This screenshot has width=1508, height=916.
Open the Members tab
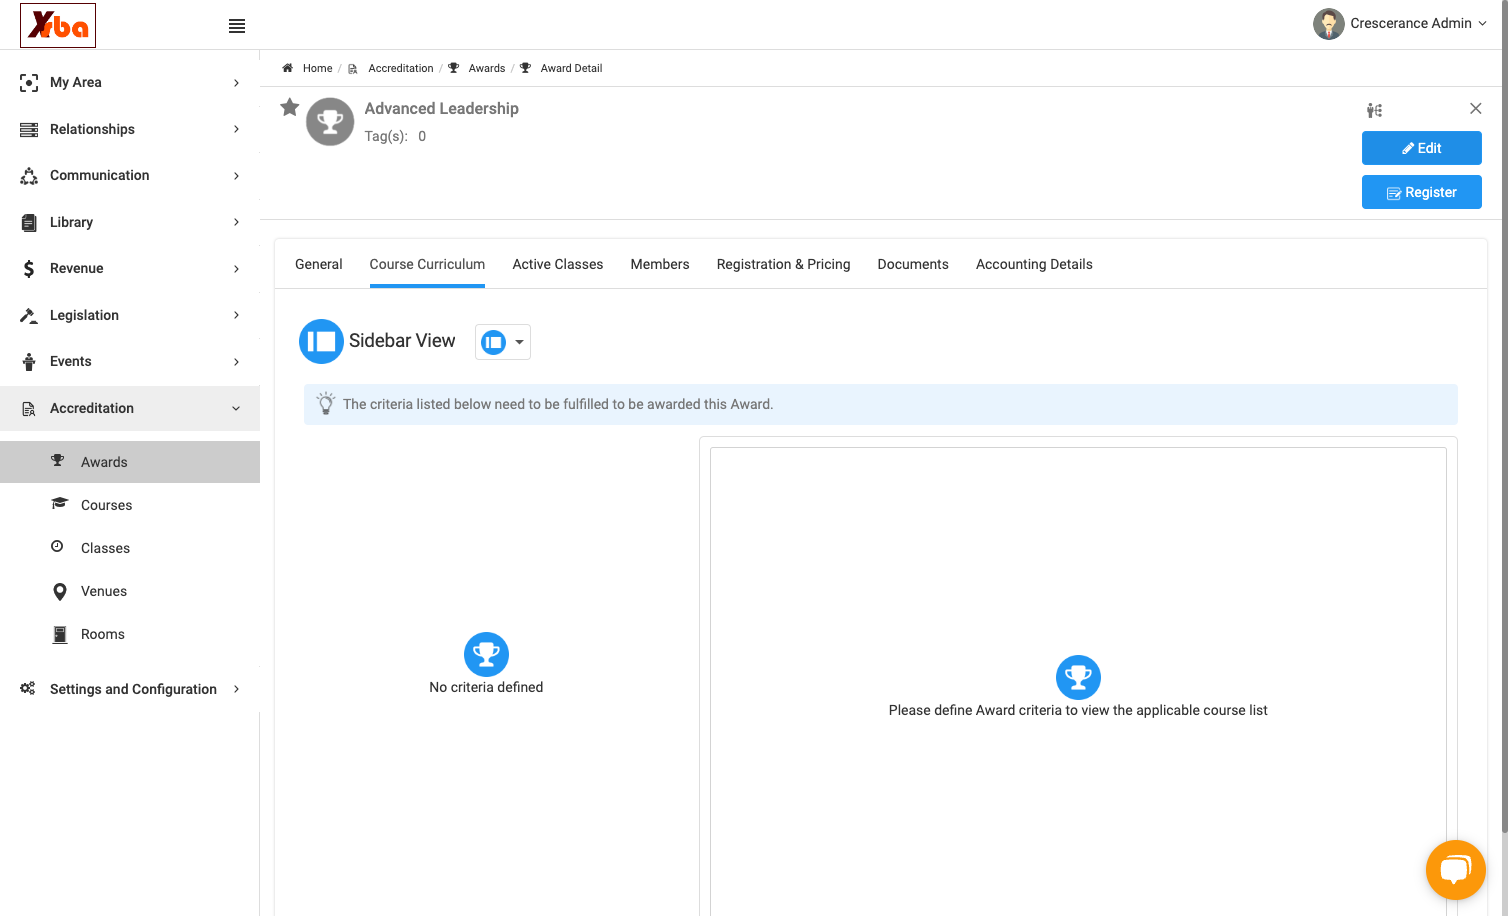click(x=660, y=264)
